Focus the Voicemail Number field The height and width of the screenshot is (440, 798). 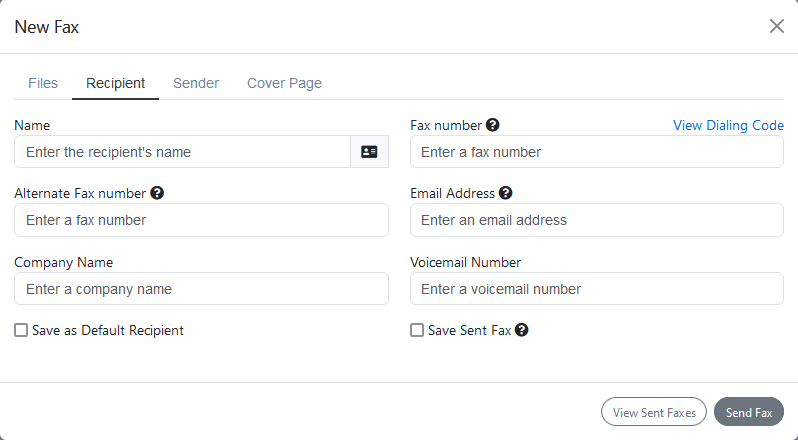coord(597,289)
